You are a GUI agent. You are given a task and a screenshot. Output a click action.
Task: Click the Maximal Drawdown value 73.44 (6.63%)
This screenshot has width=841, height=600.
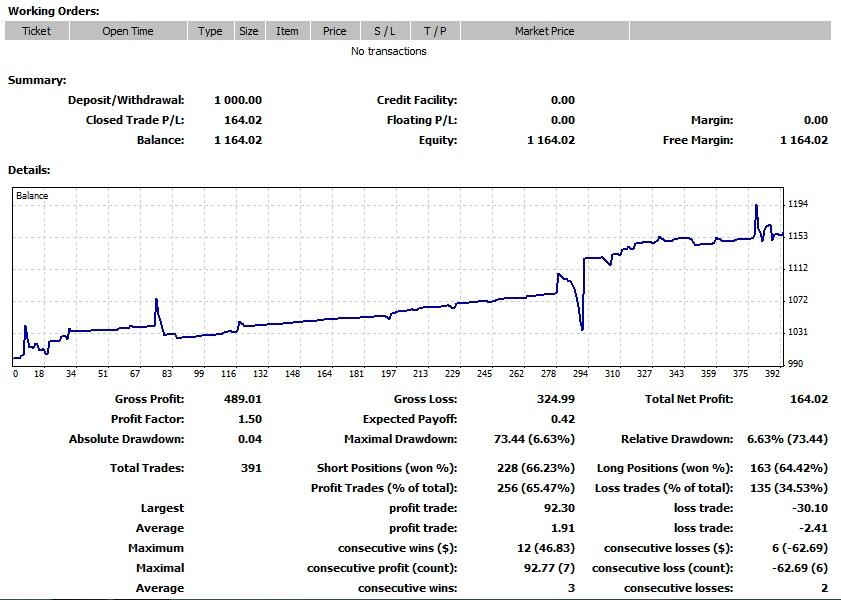534,439
